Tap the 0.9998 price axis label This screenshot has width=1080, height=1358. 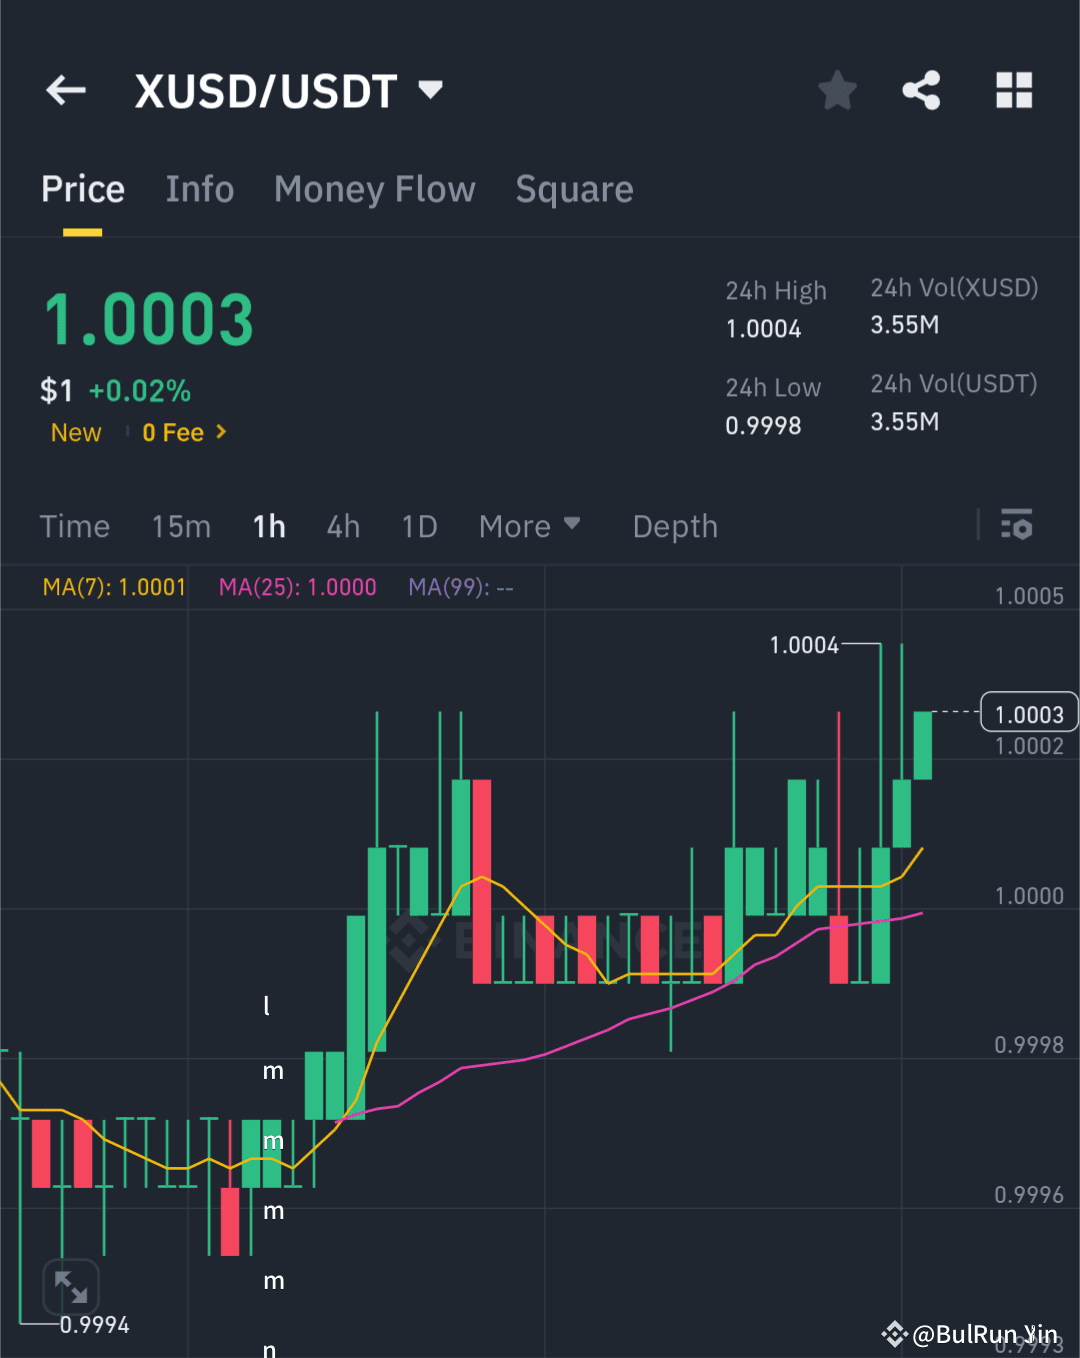click(1029, 1045)
